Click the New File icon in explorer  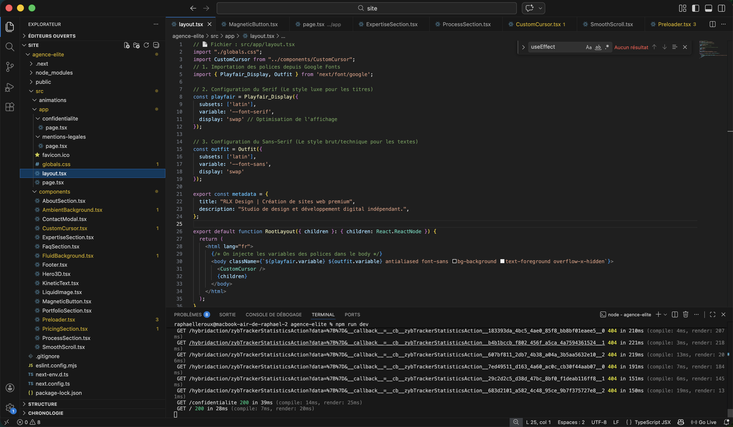(x=126, y=45)
